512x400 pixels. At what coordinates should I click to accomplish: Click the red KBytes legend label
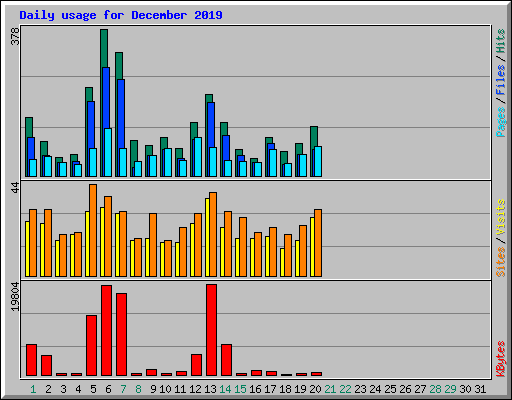tap(500, 359)
